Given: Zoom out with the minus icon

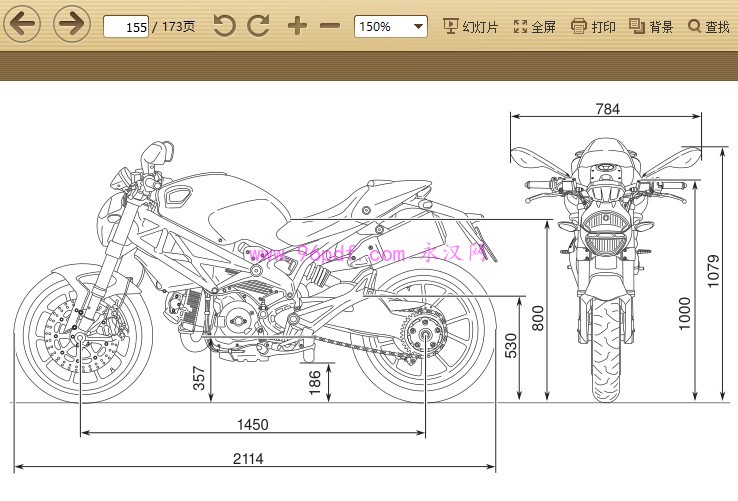Looking at the screenshot, I should click(329, 26).
